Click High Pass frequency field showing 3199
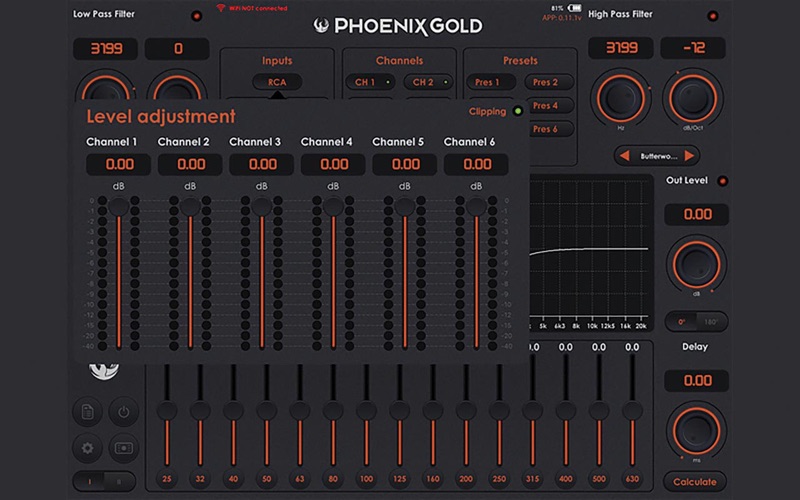Image resolution: width=800 pixels, height=500 pixels. pos(621,48)
